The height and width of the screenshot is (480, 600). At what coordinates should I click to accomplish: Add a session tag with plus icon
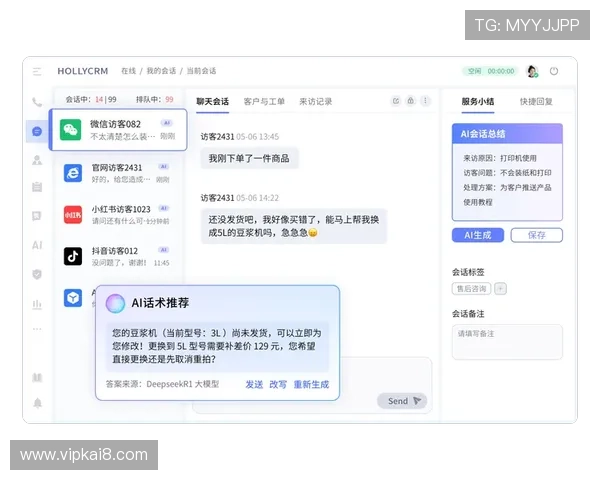[x=500, y=289]
